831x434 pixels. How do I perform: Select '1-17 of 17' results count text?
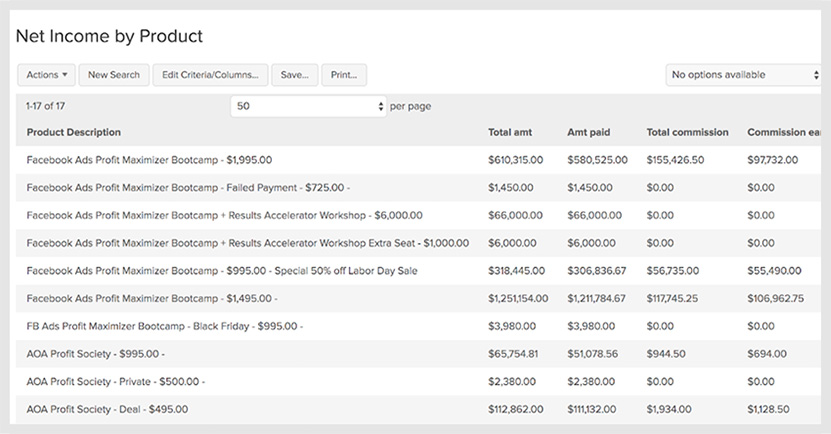click(x=46, y=106)
